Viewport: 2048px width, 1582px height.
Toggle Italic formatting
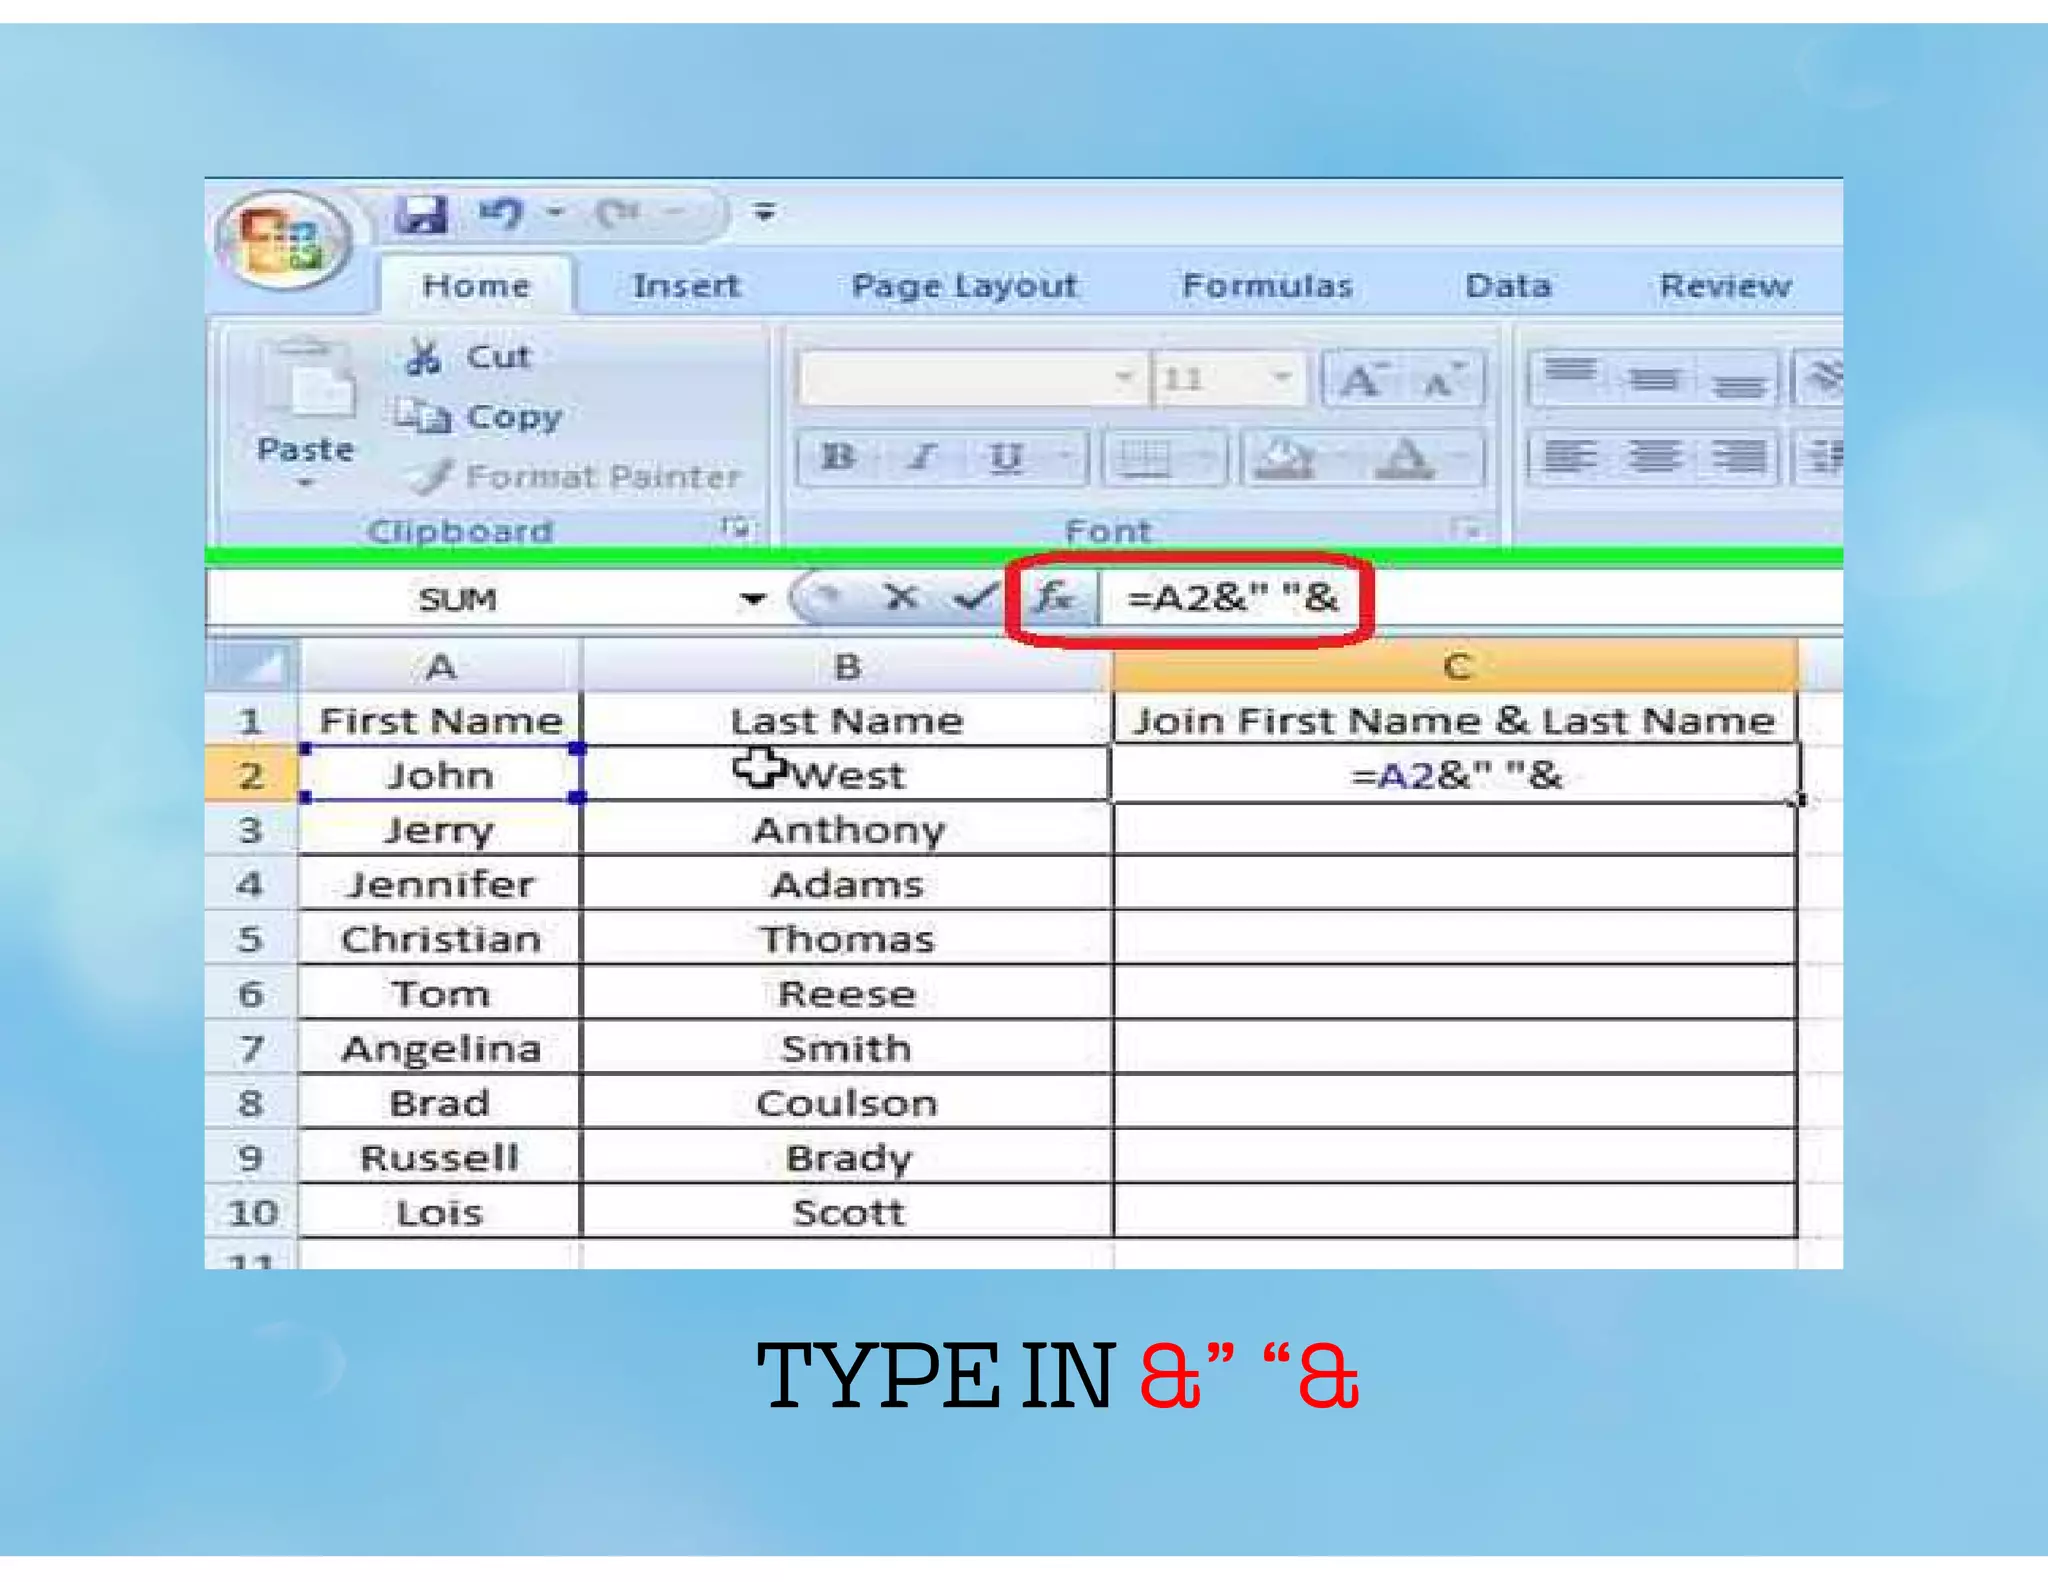point(921,458)
